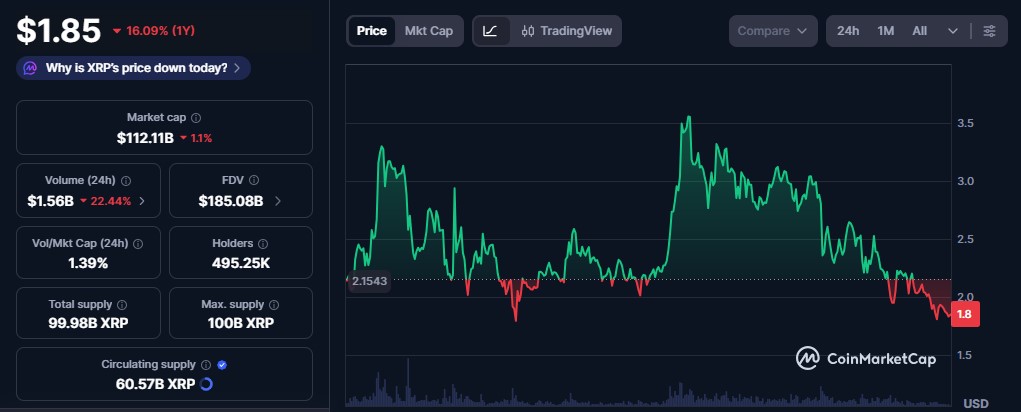Switch chart to Mkt Cap view
Image resolution: width=1021 pixels, height=412 pixels.
coord(428,31)
